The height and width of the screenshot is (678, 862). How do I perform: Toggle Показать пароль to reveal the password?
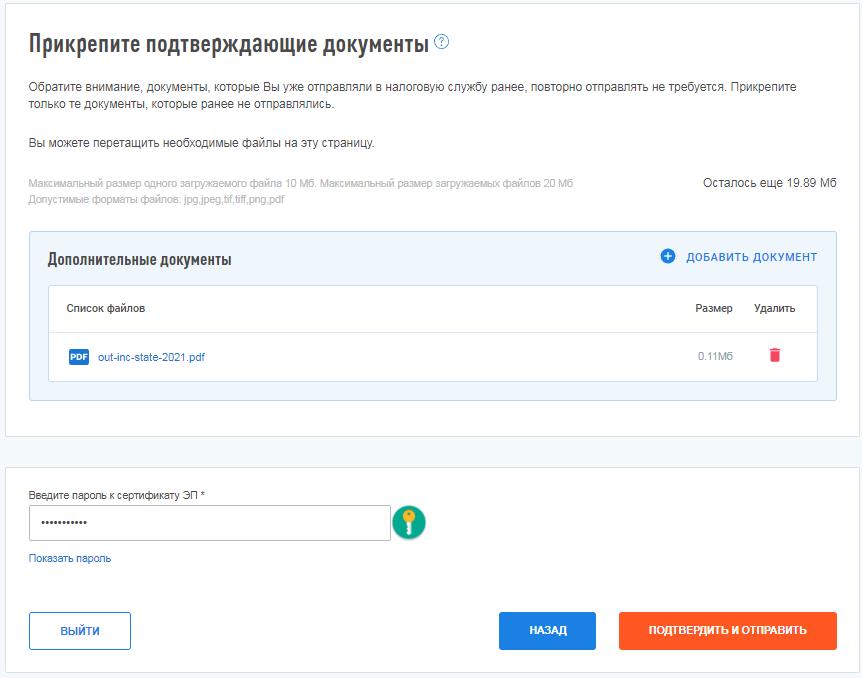(70, 558)
